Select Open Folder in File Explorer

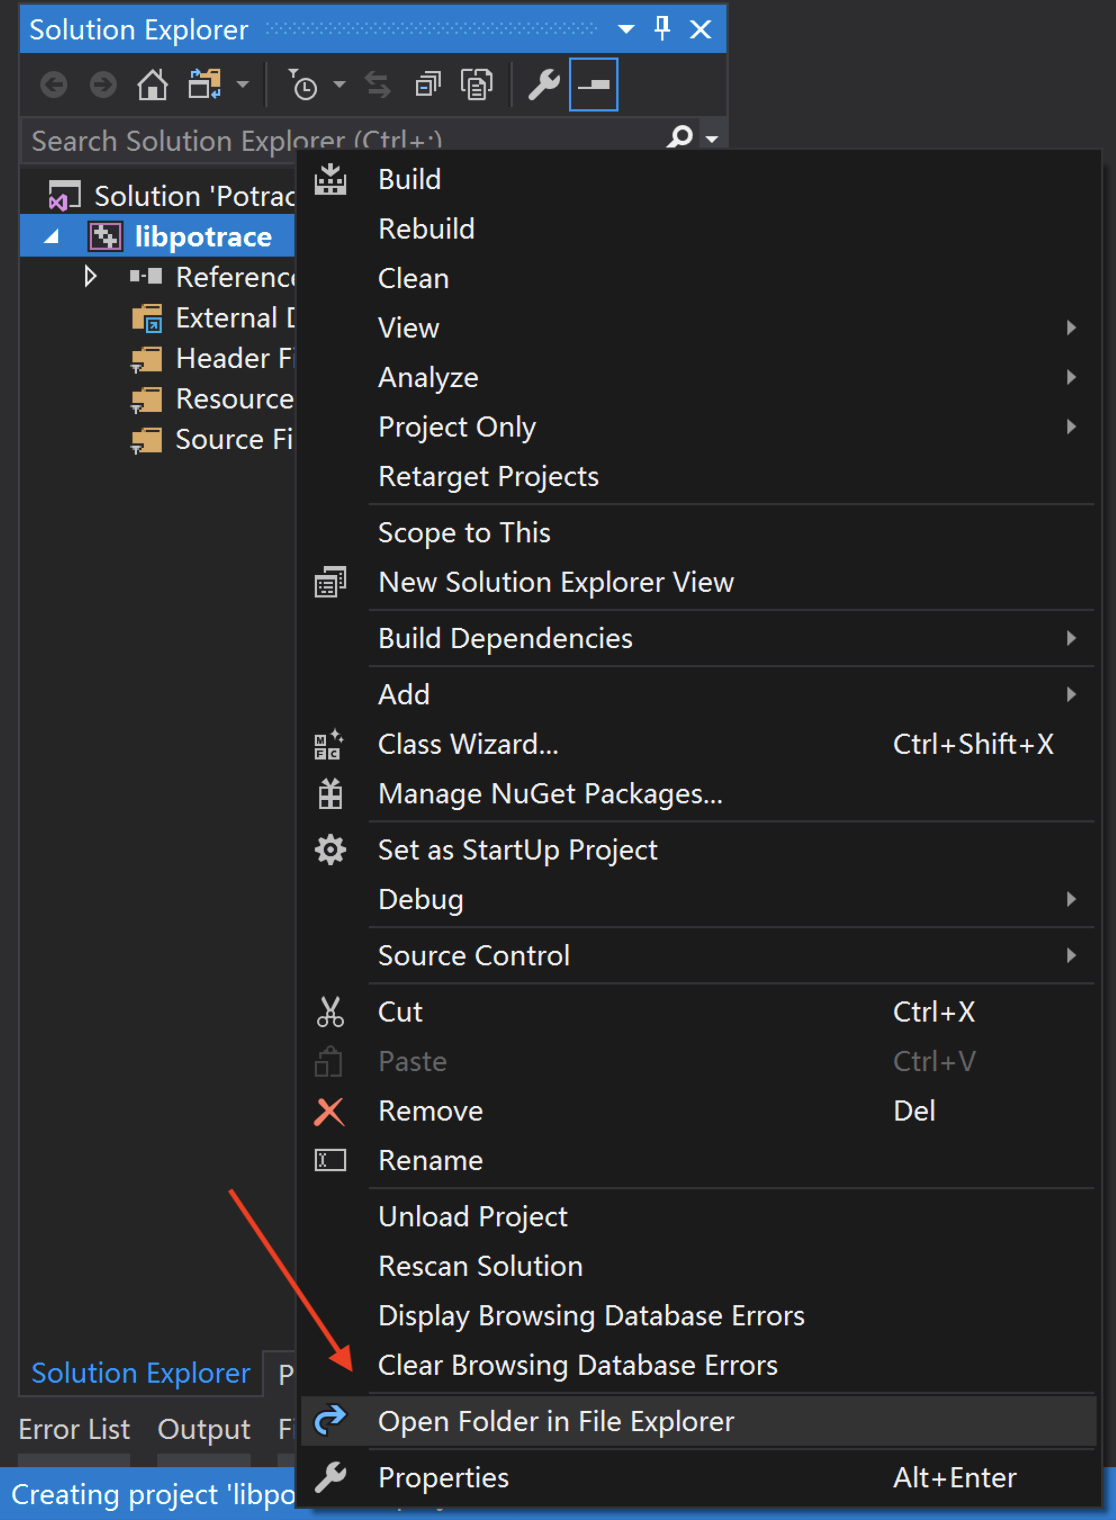tap(556, 1421)
